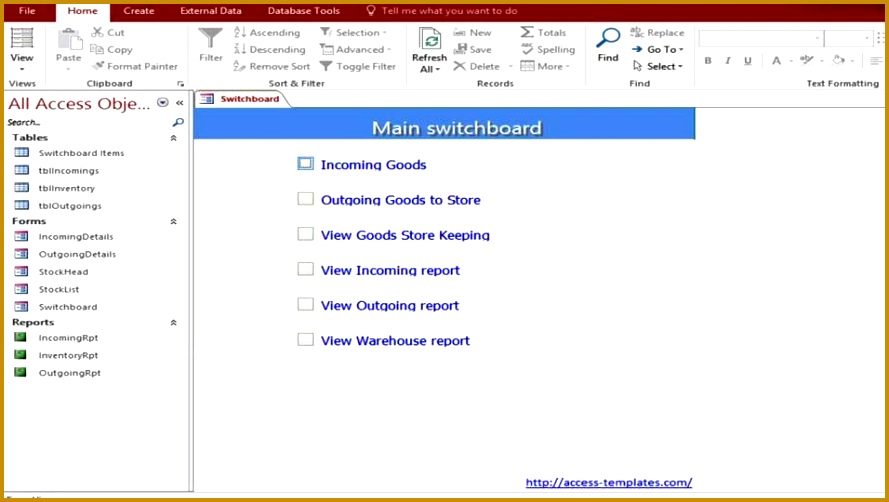This screenshot has width=889, height=502.
Task: Activate the Format Painter brush
Action: (x=98, y=66)
